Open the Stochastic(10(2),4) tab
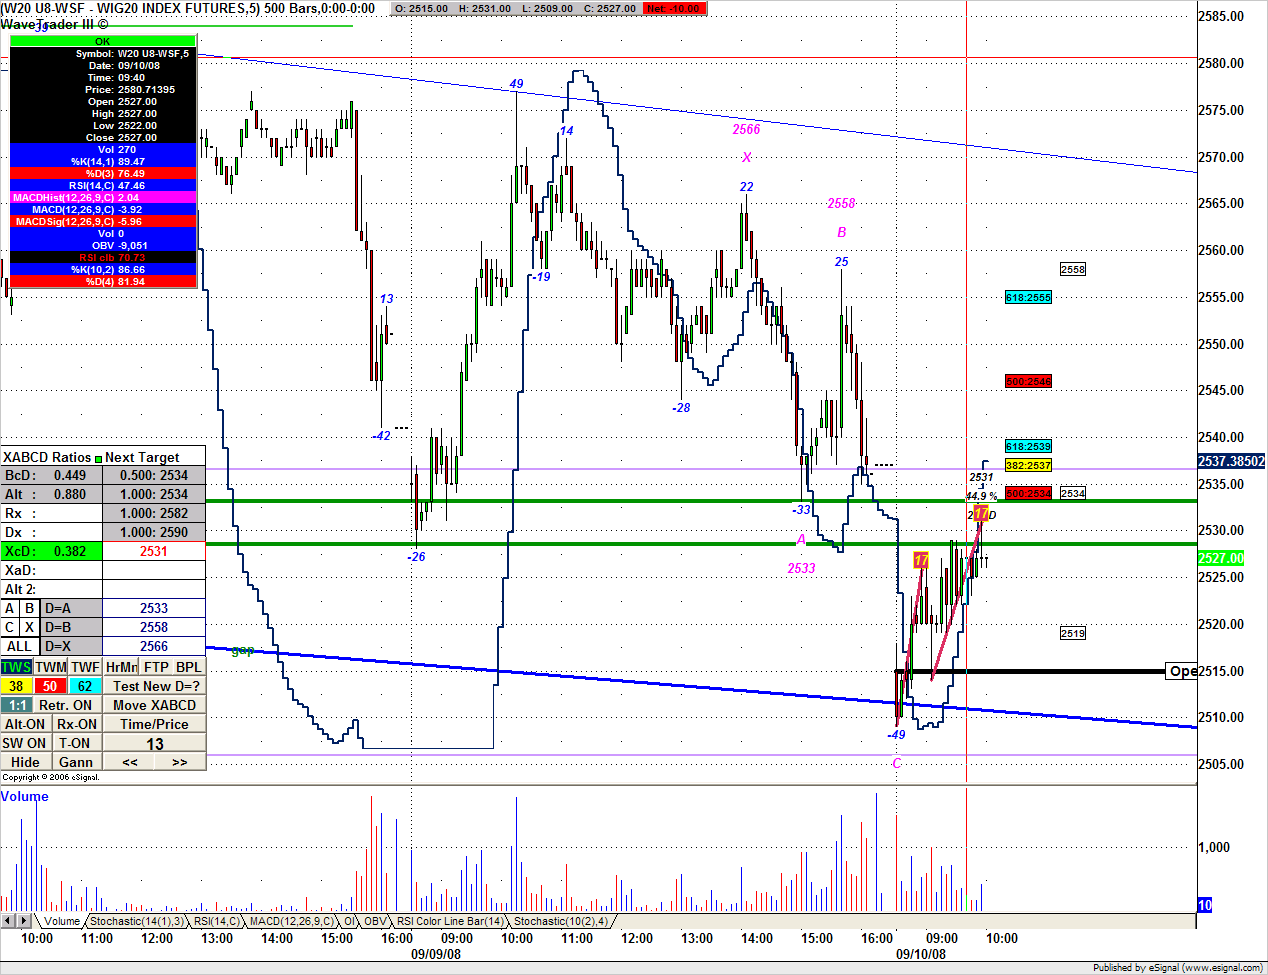 pos(560,921)
